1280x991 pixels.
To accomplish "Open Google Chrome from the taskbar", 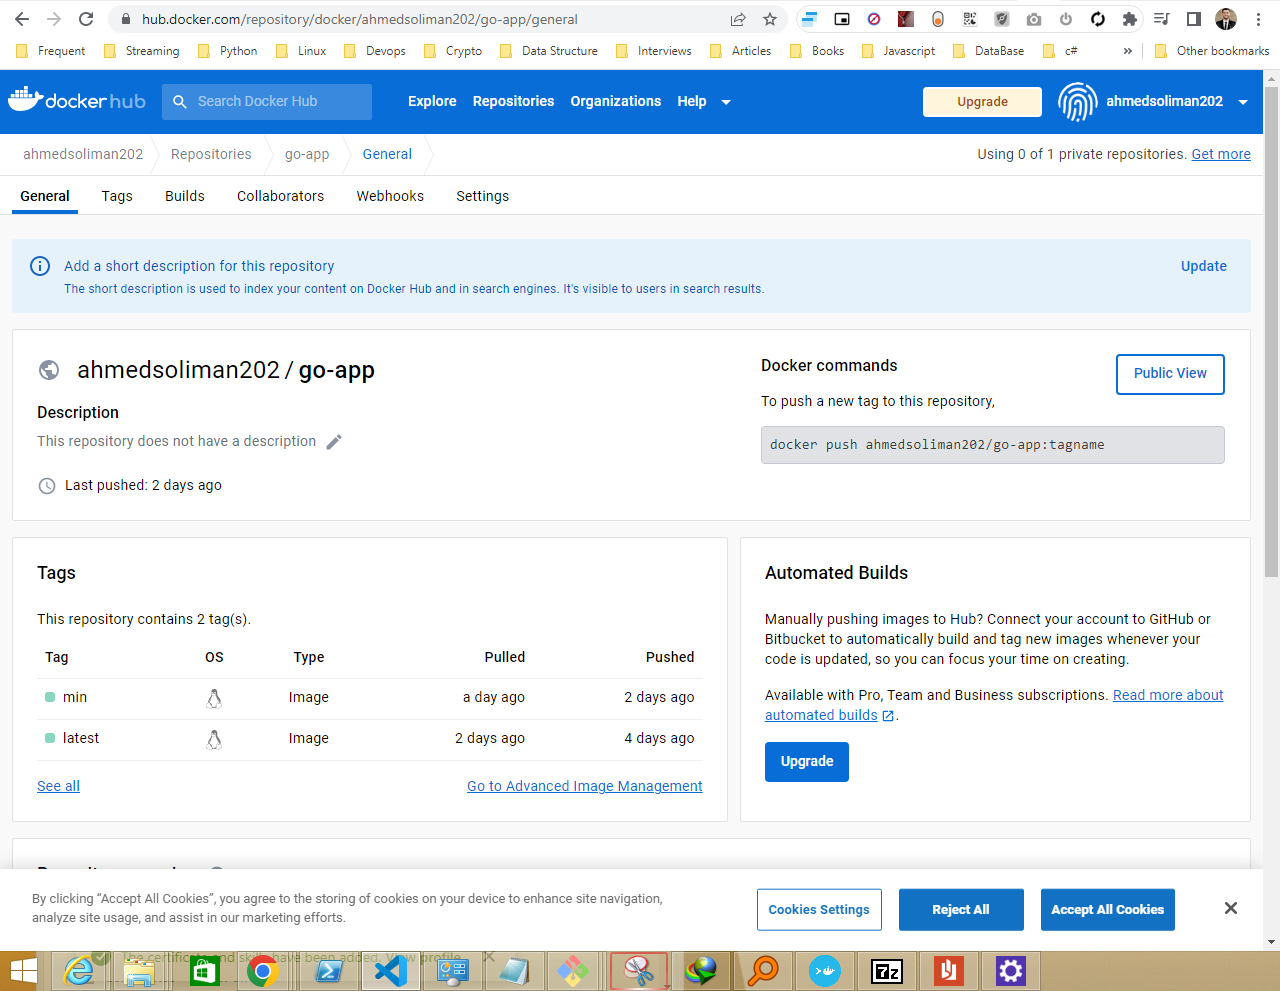I will pos(262,971).
